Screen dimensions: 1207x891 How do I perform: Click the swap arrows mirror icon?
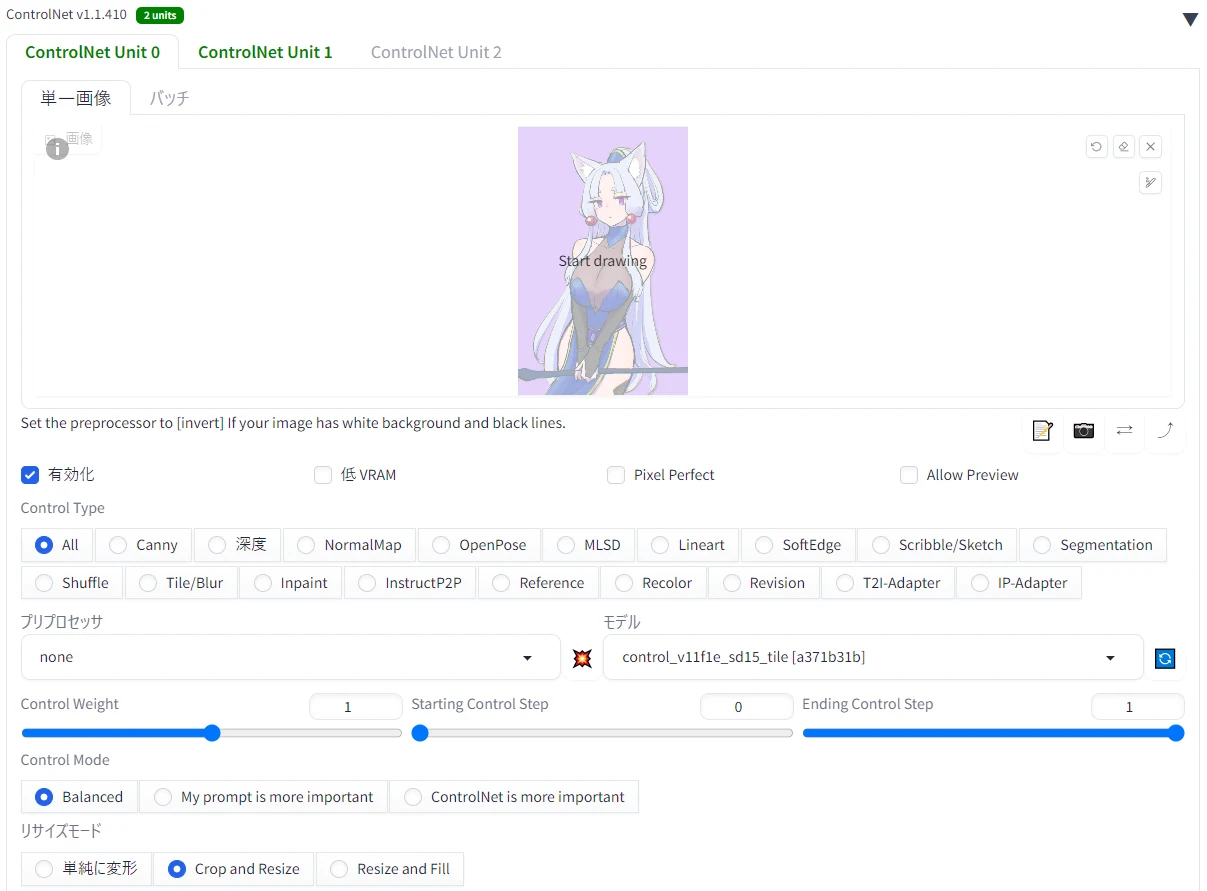pos(1125,431)
